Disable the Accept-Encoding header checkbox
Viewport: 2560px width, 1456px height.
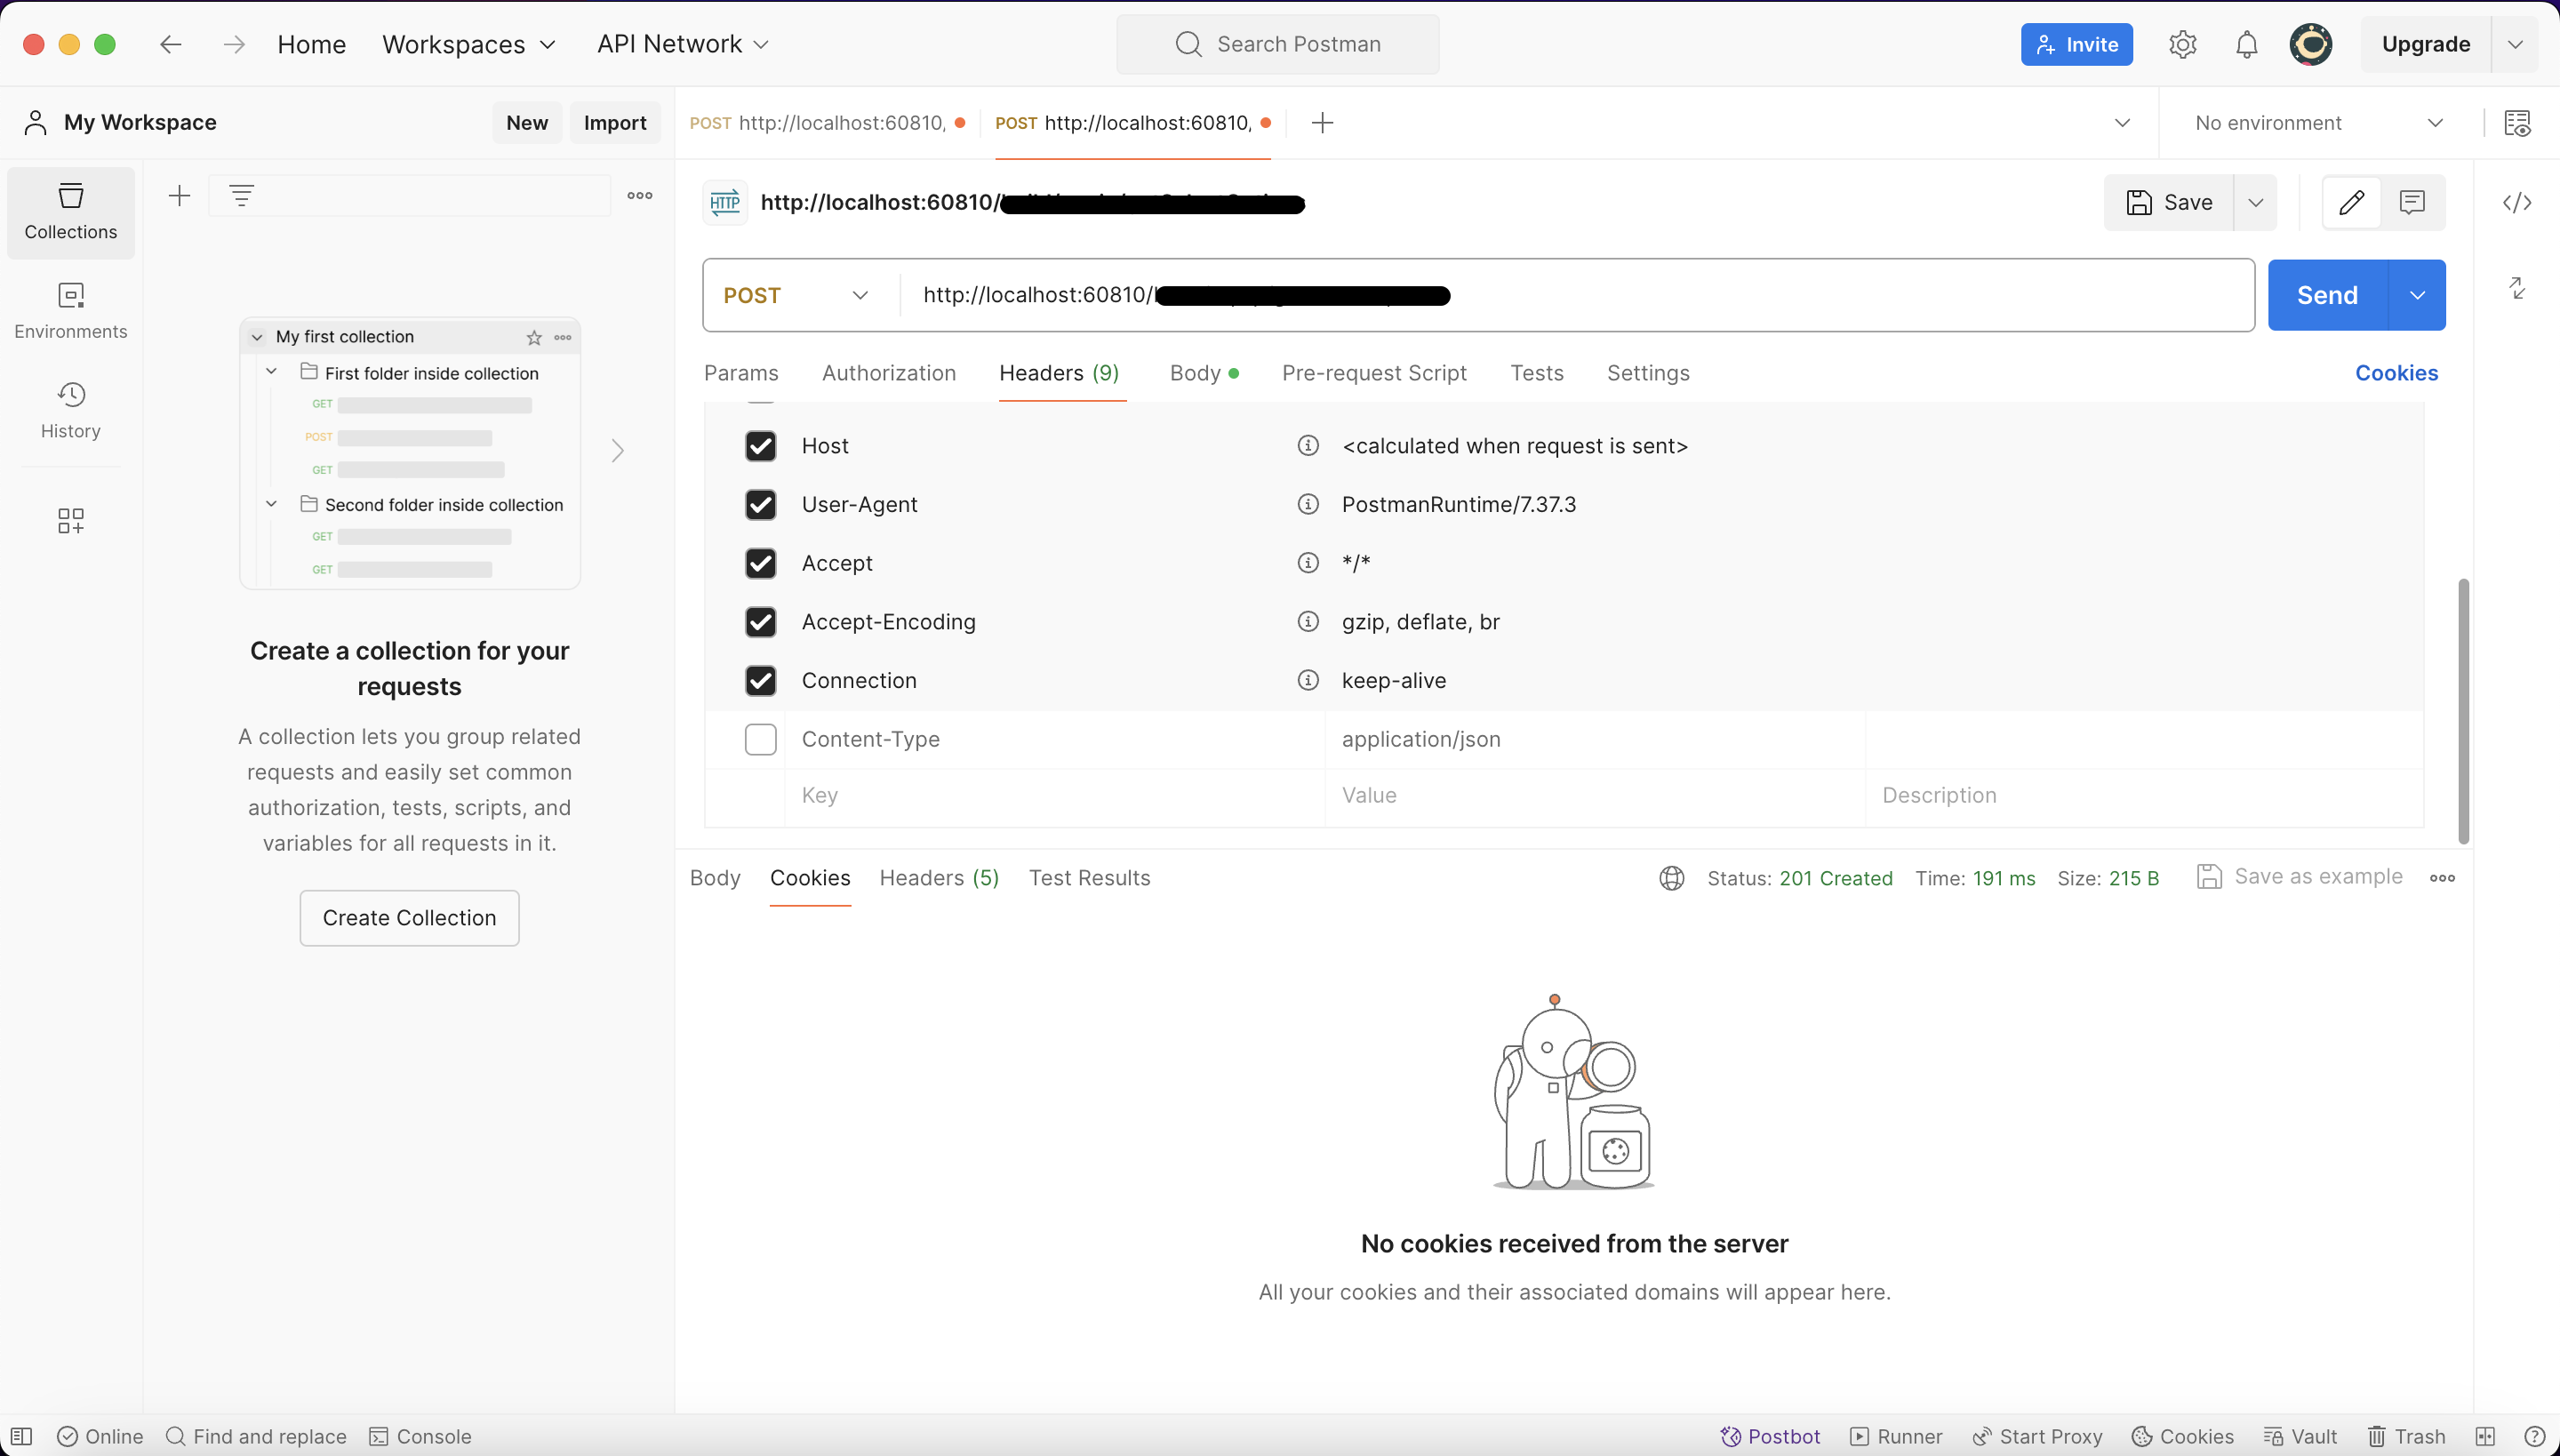[760, 622]
